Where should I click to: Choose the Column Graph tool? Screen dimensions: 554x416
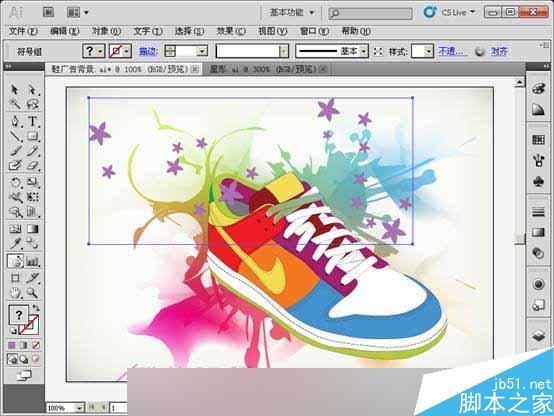[32, 261]
